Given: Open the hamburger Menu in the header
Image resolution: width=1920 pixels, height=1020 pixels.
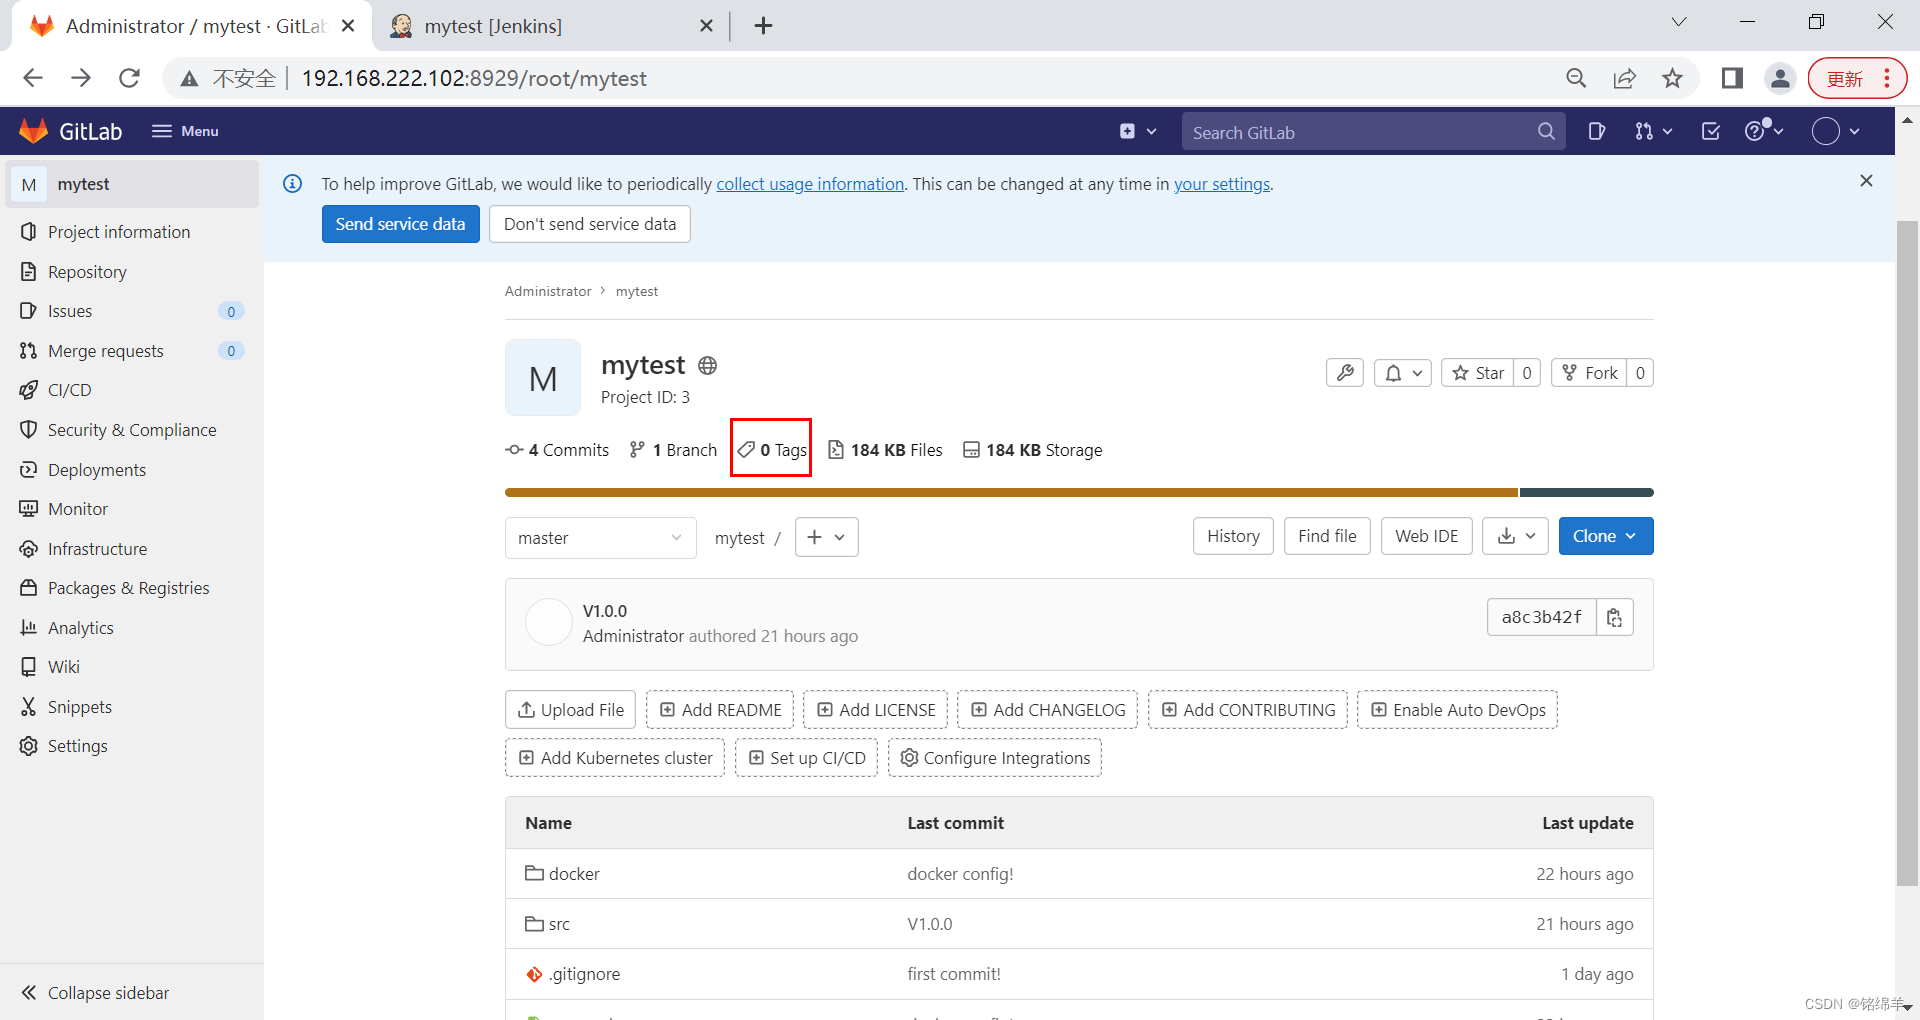Looking at the screenshot, I should [x=185, y=131].
